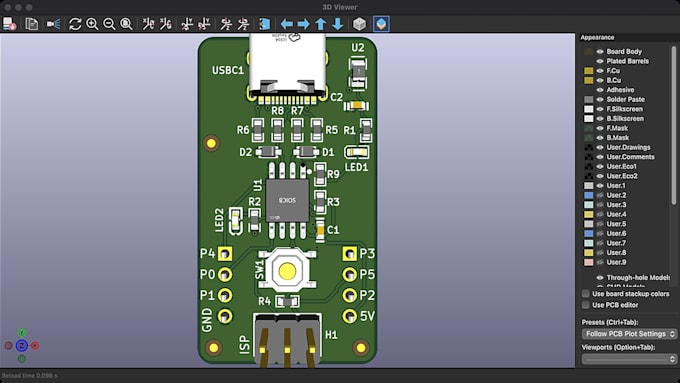This screenshot has width=680, height=383.
Task: Rotate Z counterclockwise toolbar icon
Action: point(243,24)
